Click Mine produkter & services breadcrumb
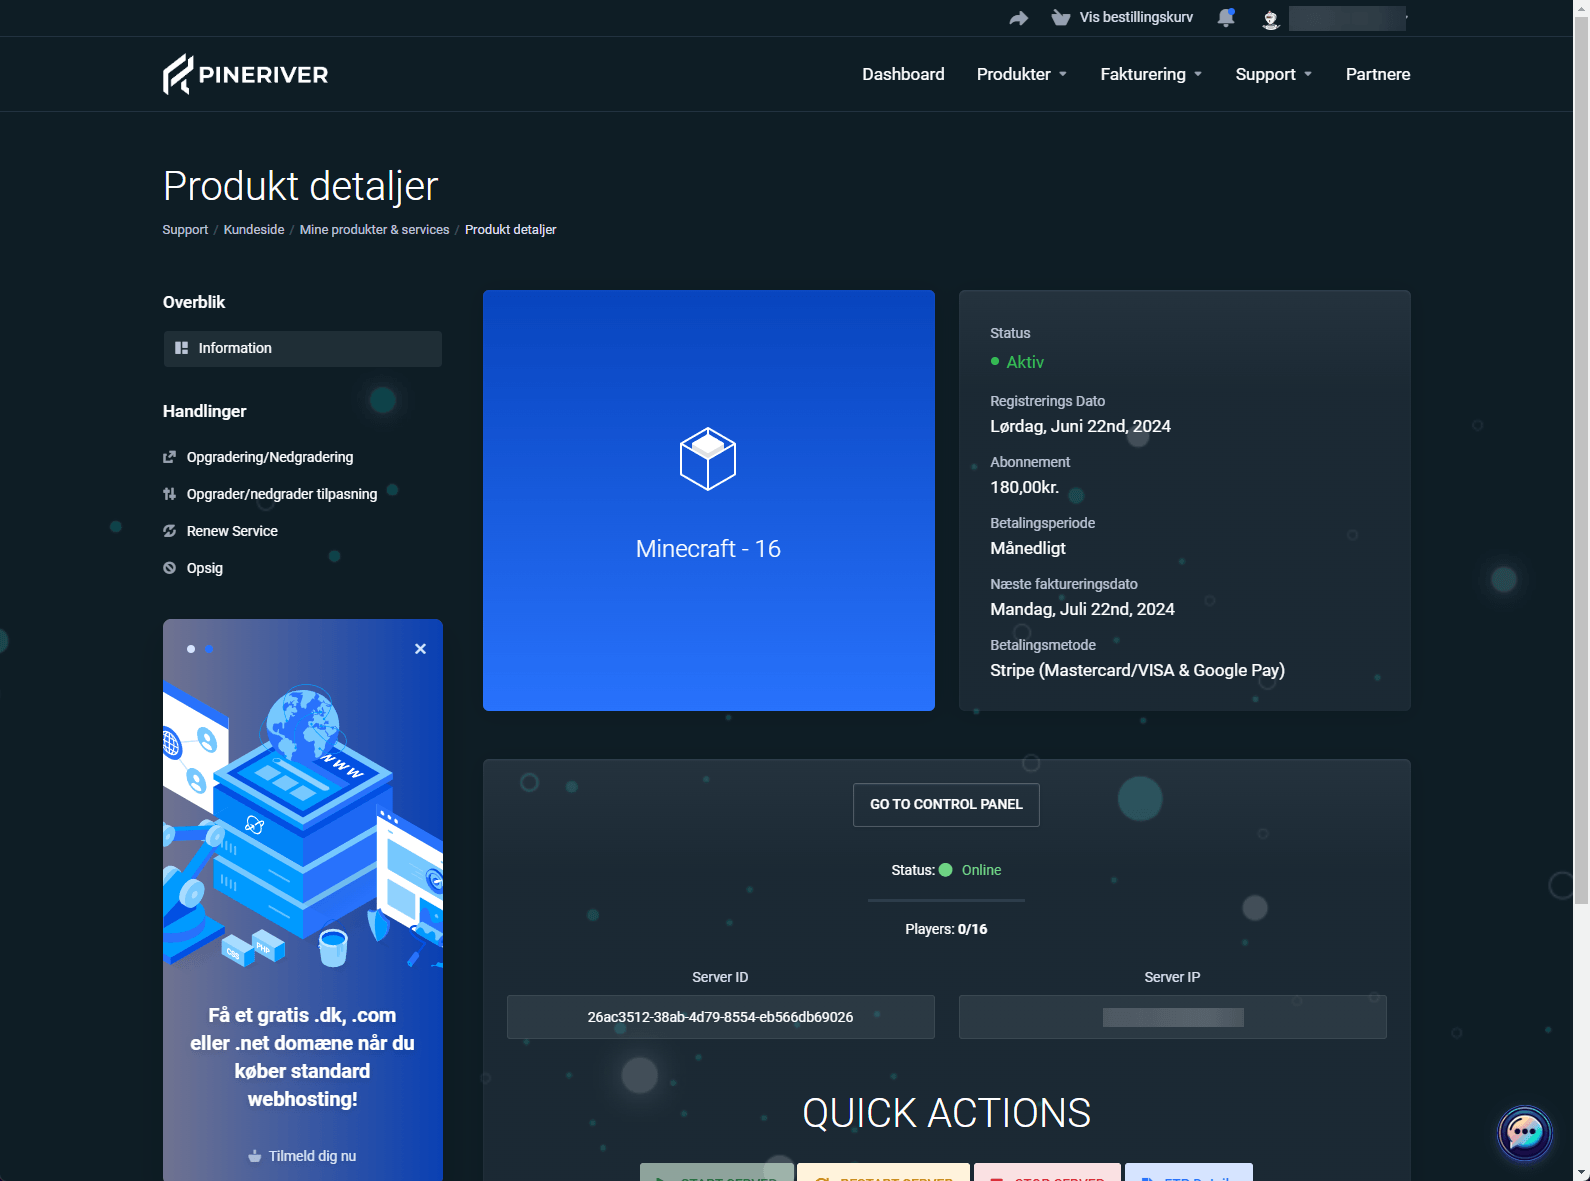The image size is (1590, 1181). 375,230
